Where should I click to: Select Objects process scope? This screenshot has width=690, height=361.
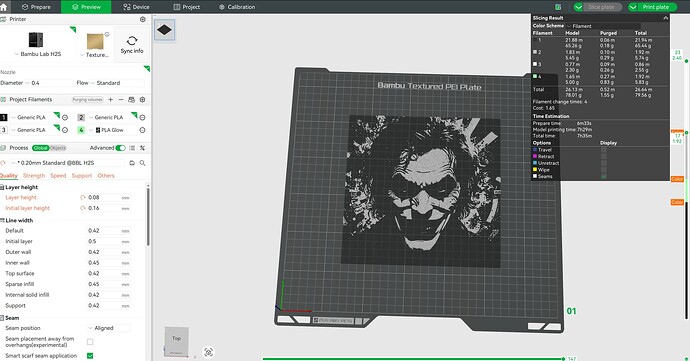click(58, 148)
